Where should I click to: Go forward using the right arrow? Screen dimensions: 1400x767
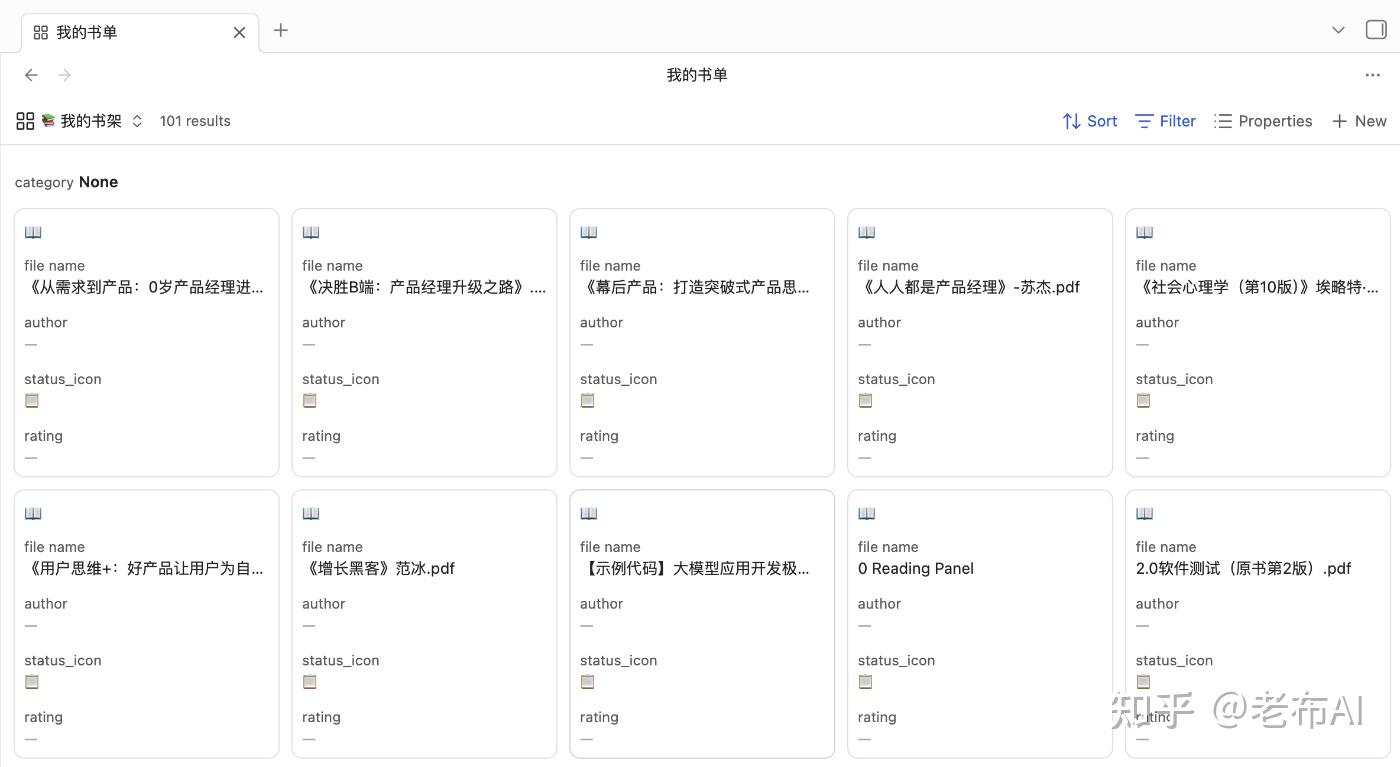point(65,75)
